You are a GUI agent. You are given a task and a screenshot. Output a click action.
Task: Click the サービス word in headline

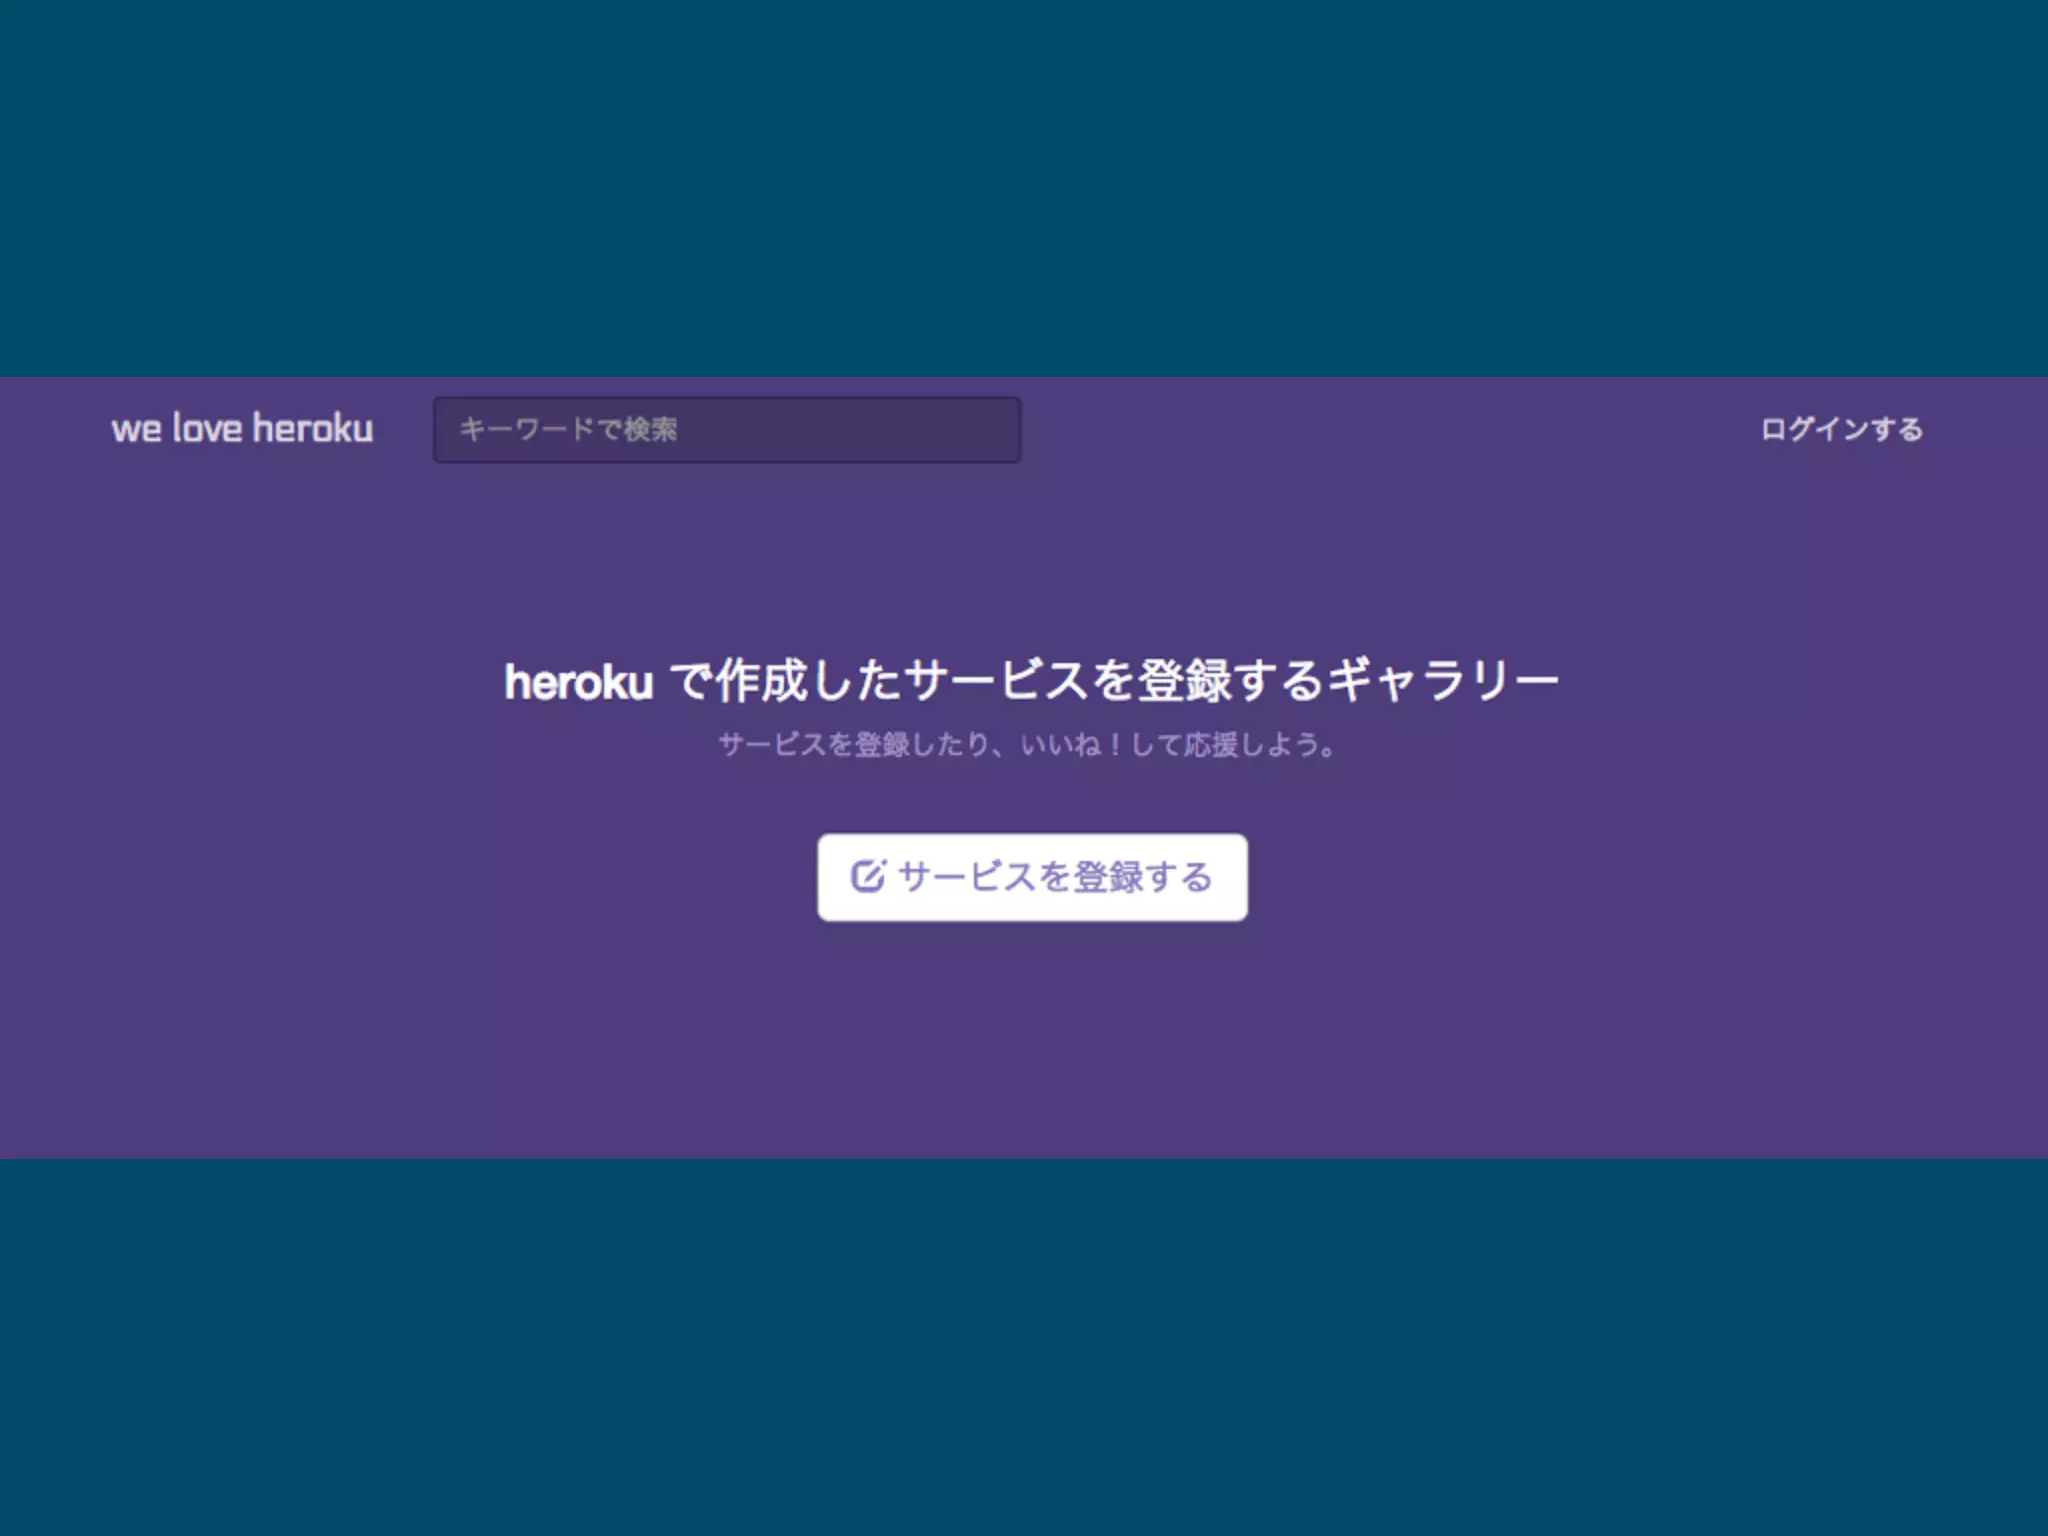tap(996, 682)
